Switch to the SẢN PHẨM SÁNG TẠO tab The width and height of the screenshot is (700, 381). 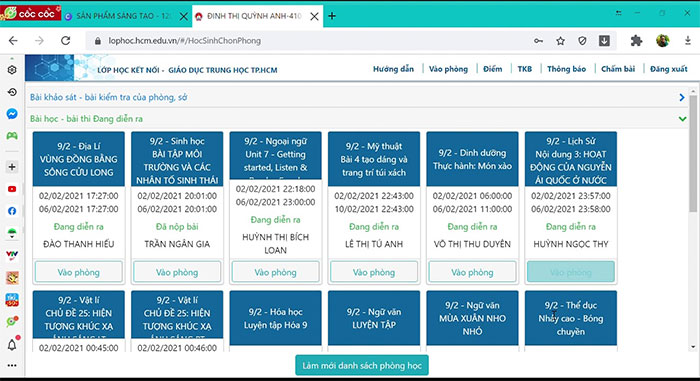tap(119, 16)
